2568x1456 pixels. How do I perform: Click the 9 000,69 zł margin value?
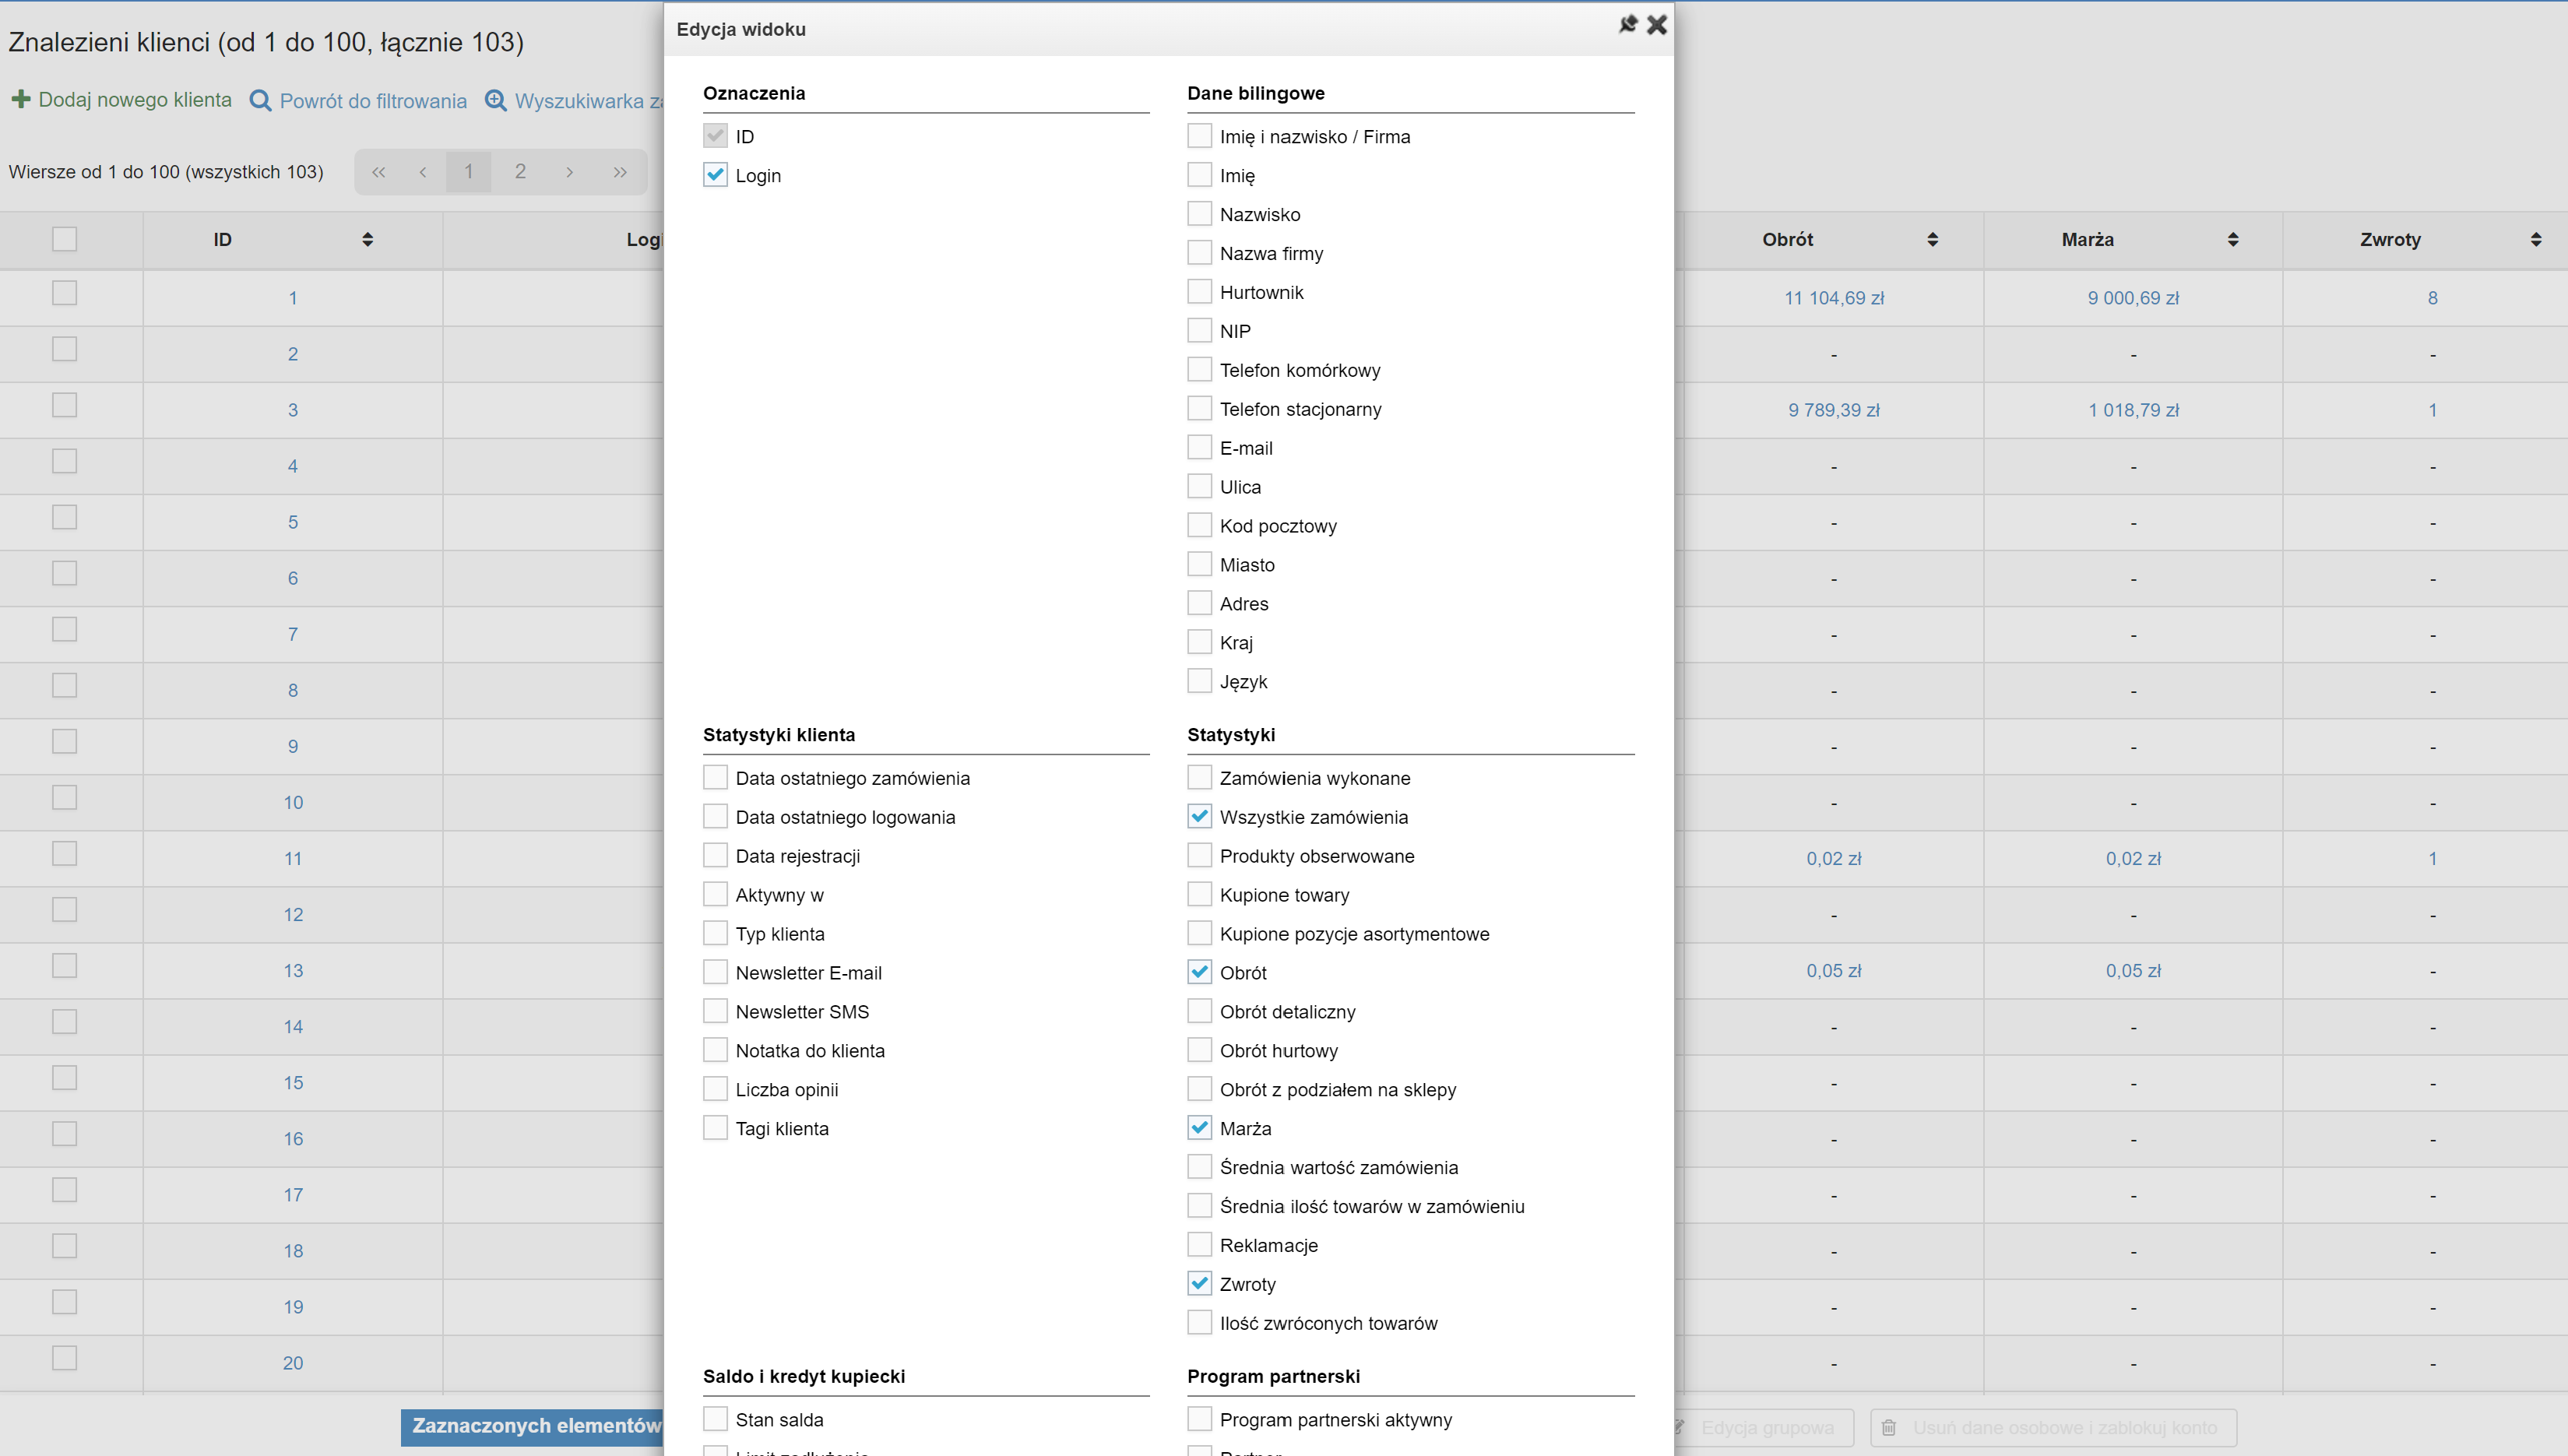[x=2133, y=298]
